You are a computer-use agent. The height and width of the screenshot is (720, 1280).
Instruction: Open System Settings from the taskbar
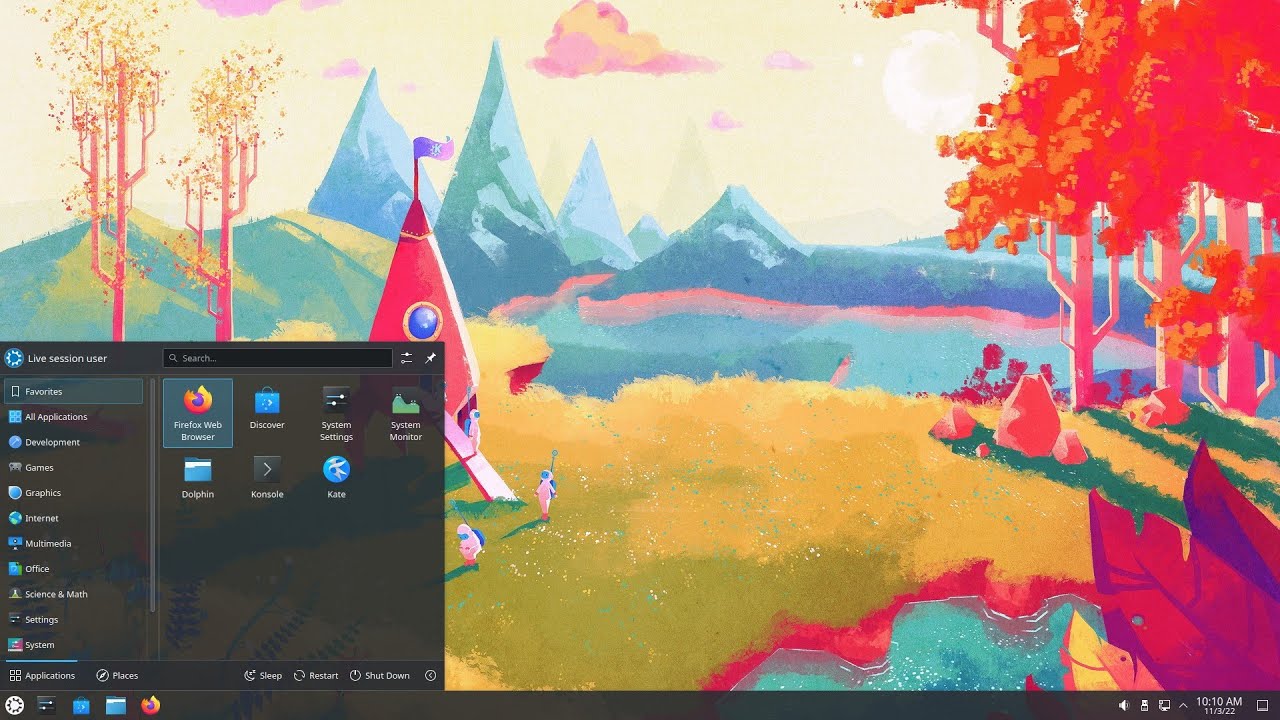click(x=46, y=705)
